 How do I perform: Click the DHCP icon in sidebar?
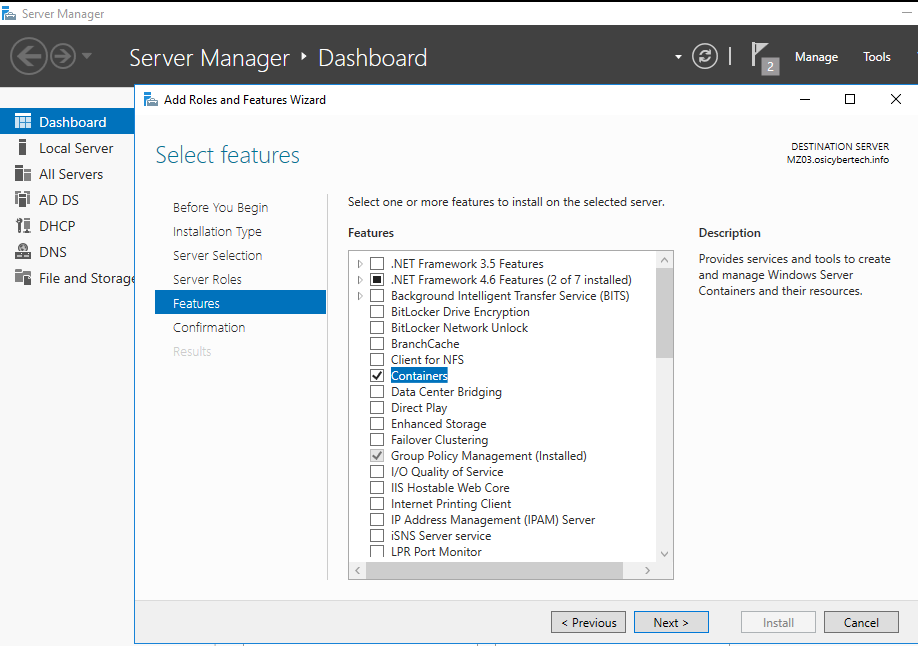click(23, 225)
